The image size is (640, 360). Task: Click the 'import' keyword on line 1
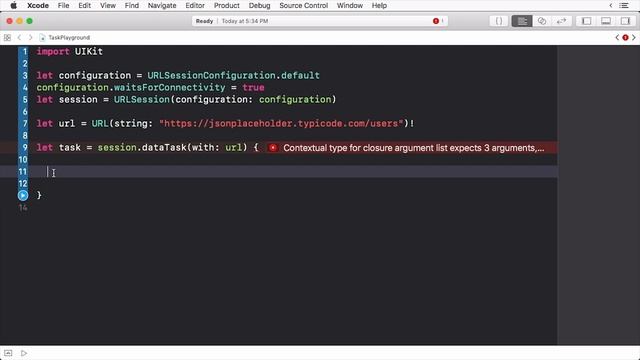(x=53, y=51)
